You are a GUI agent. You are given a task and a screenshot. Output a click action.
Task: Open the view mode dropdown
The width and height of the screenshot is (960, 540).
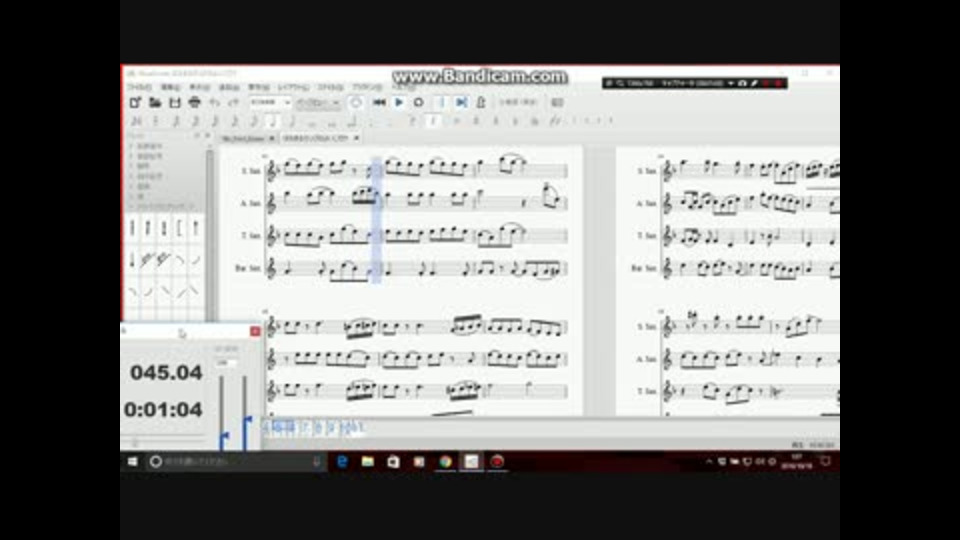pos(318,102)
